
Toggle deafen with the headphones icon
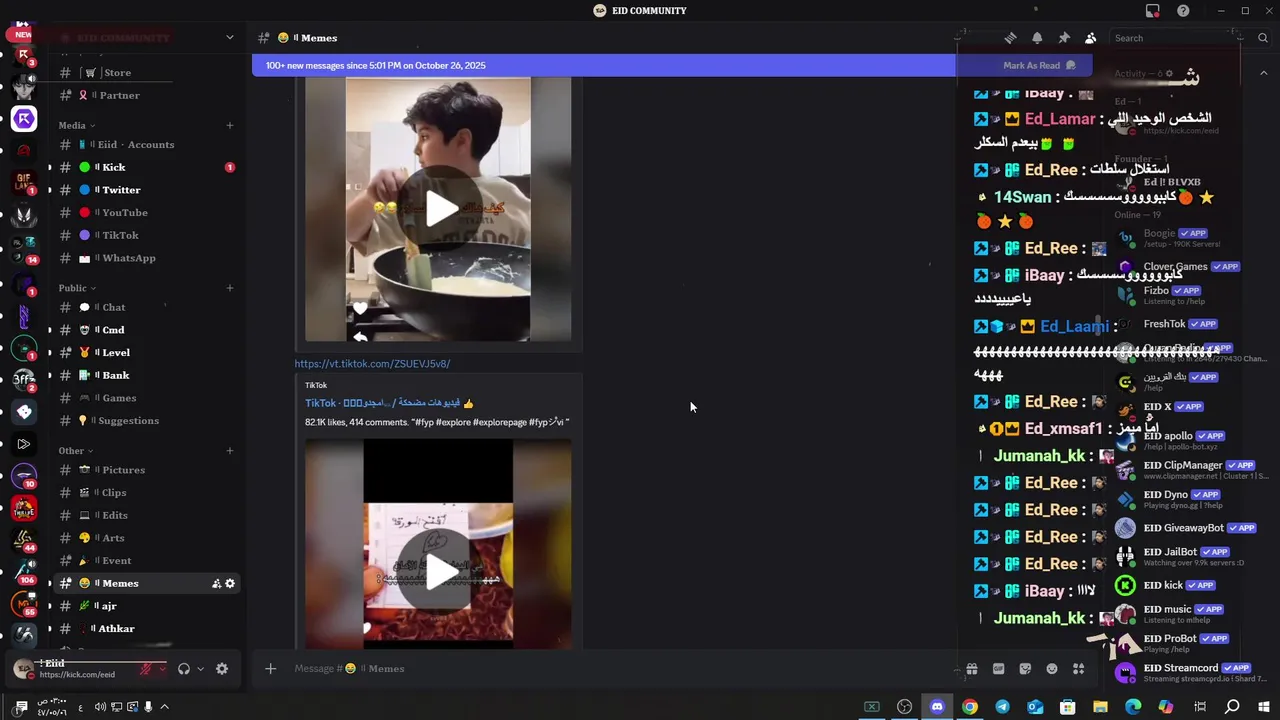(x=183, y=669)
